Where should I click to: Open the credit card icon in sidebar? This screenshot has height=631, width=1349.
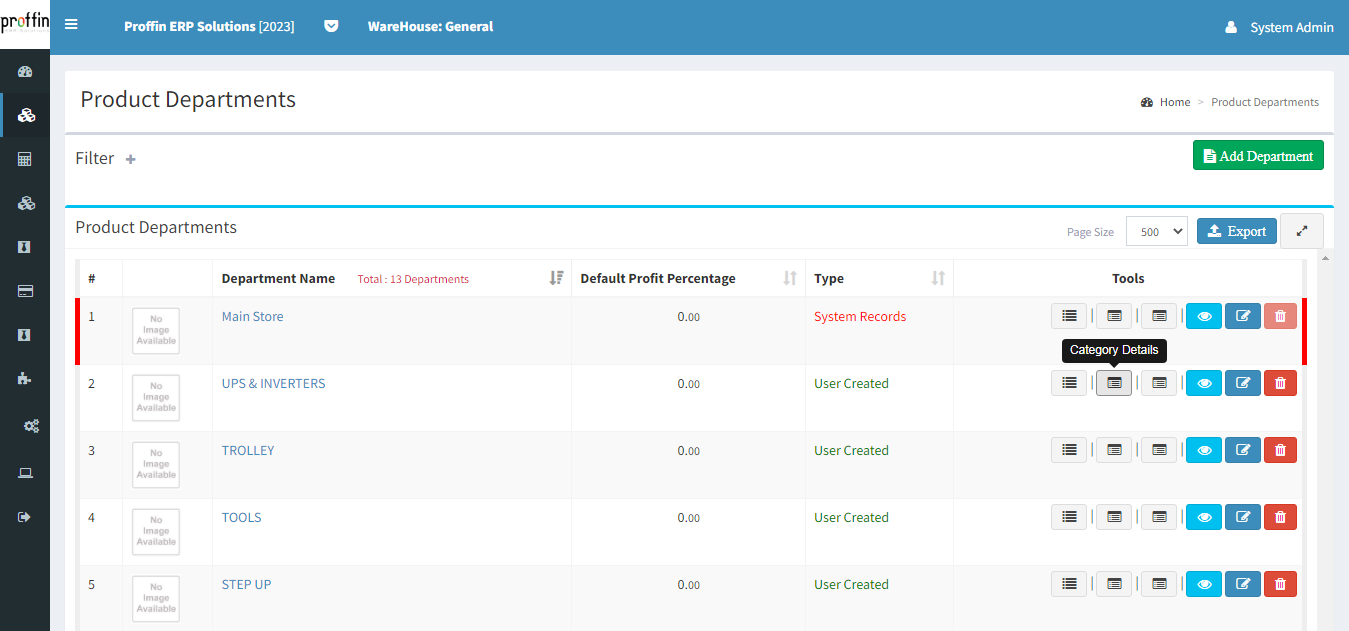point(26,291)
